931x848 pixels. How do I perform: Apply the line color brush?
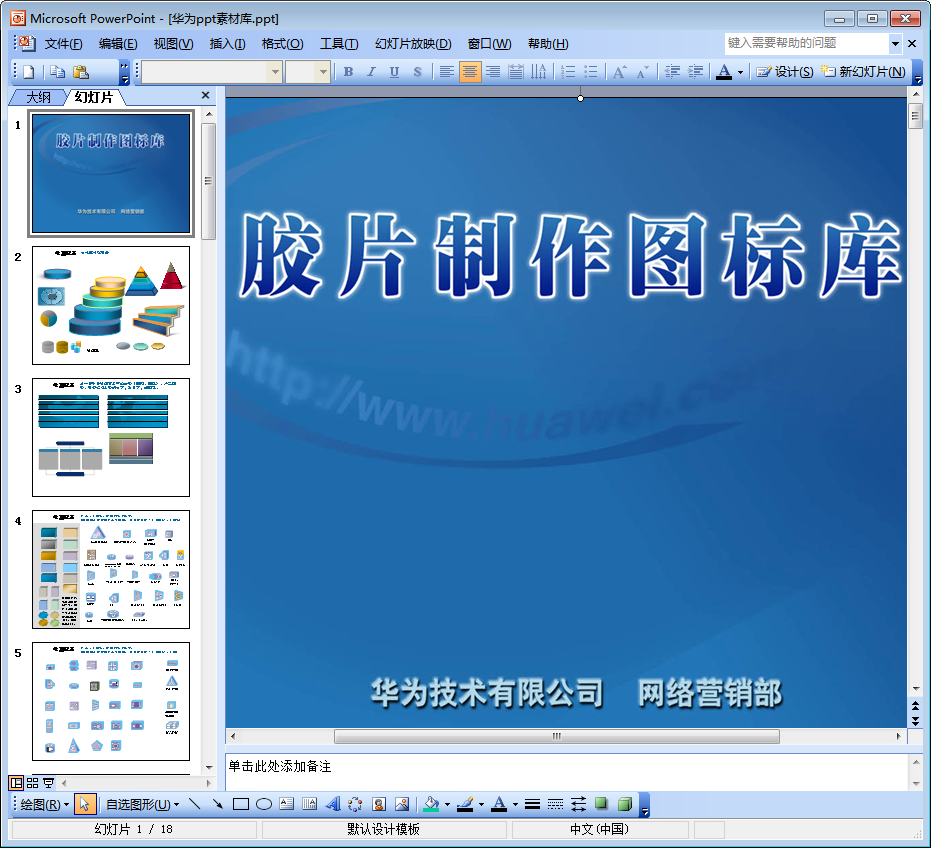coord(466,804)
